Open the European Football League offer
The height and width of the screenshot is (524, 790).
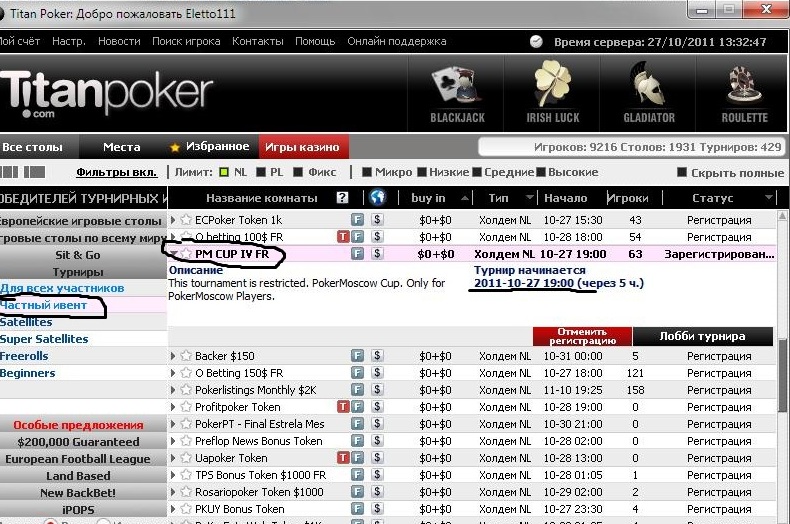(78, 459)
